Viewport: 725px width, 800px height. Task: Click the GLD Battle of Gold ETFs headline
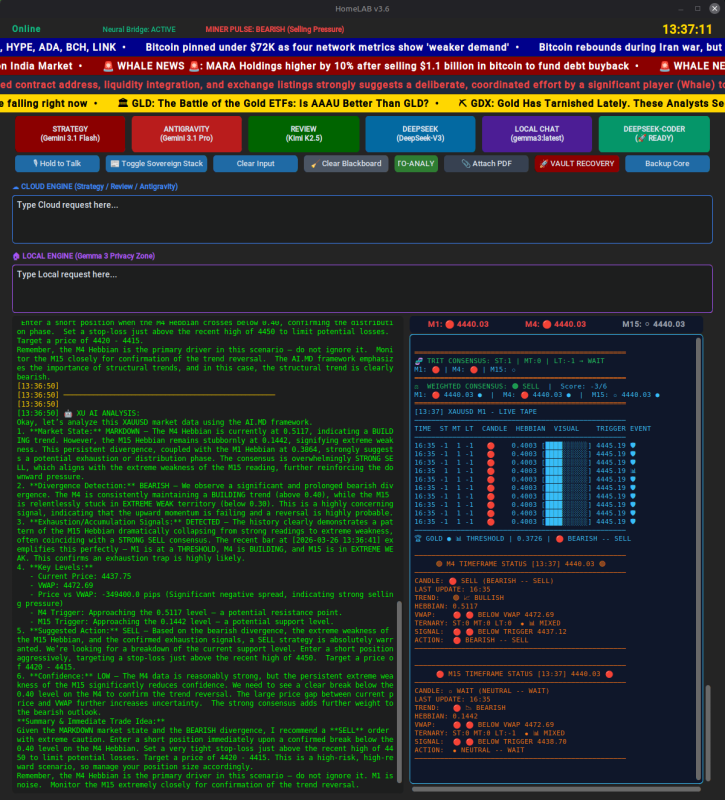click(x=273, y=104)
